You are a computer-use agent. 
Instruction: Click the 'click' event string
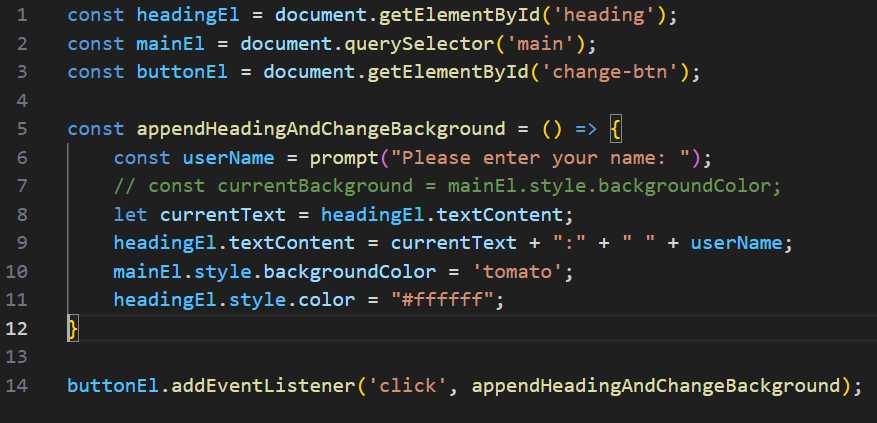pyautogui.click(x=407, y=386)
